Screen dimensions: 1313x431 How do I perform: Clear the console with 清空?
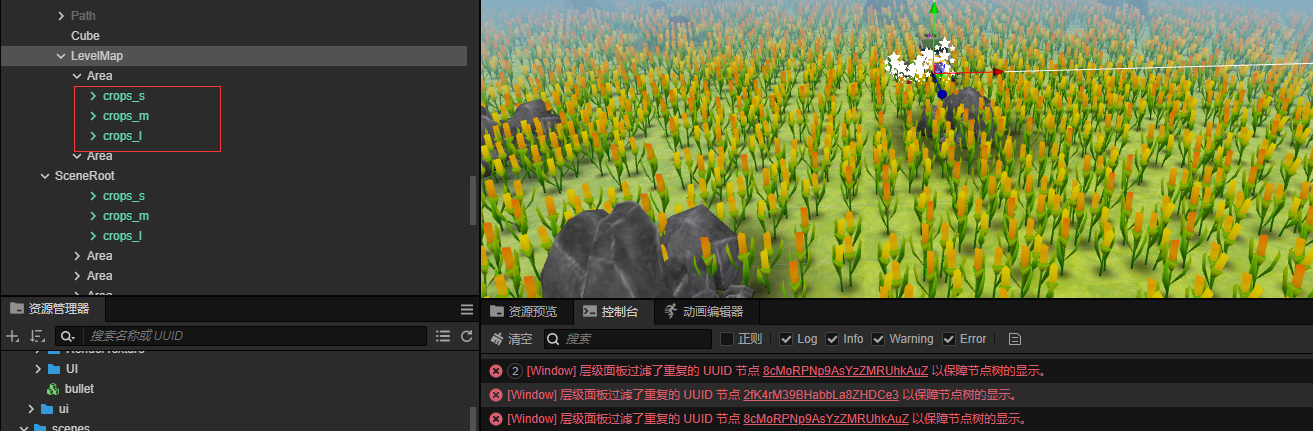511,339
